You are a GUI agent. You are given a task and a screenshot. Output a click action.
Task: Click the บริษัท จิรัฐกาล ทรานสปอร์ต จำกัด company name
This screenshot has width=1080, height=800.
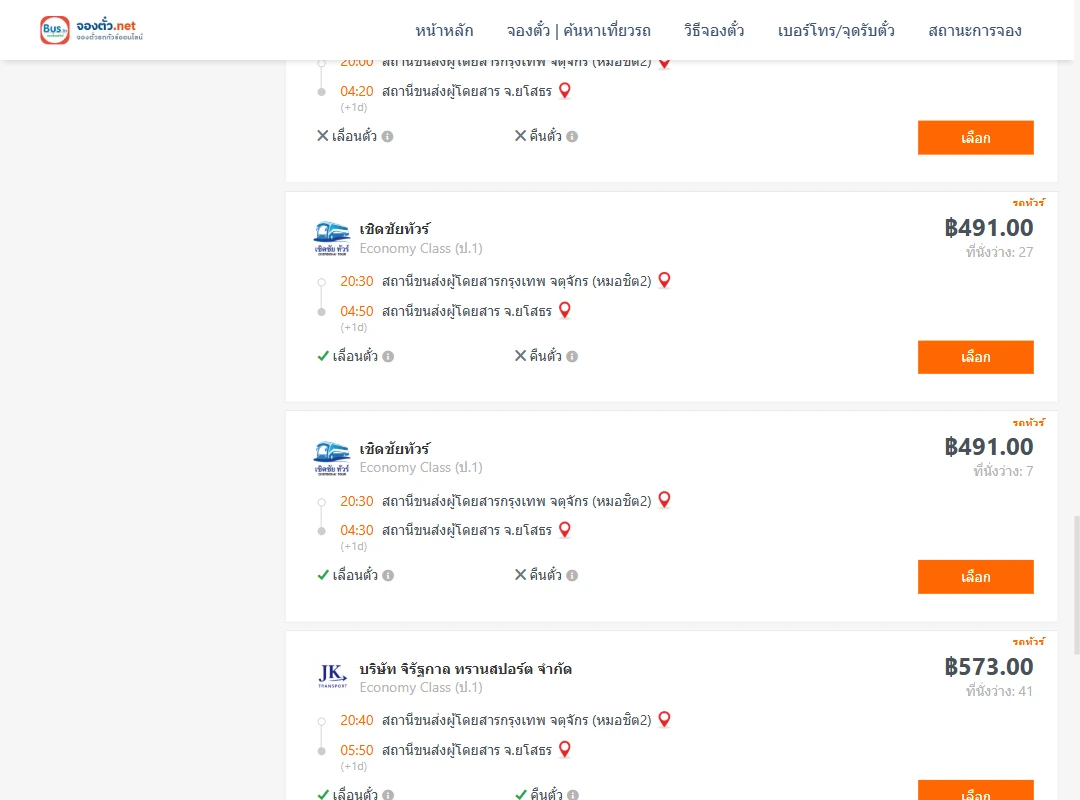(x=466, y=669)
